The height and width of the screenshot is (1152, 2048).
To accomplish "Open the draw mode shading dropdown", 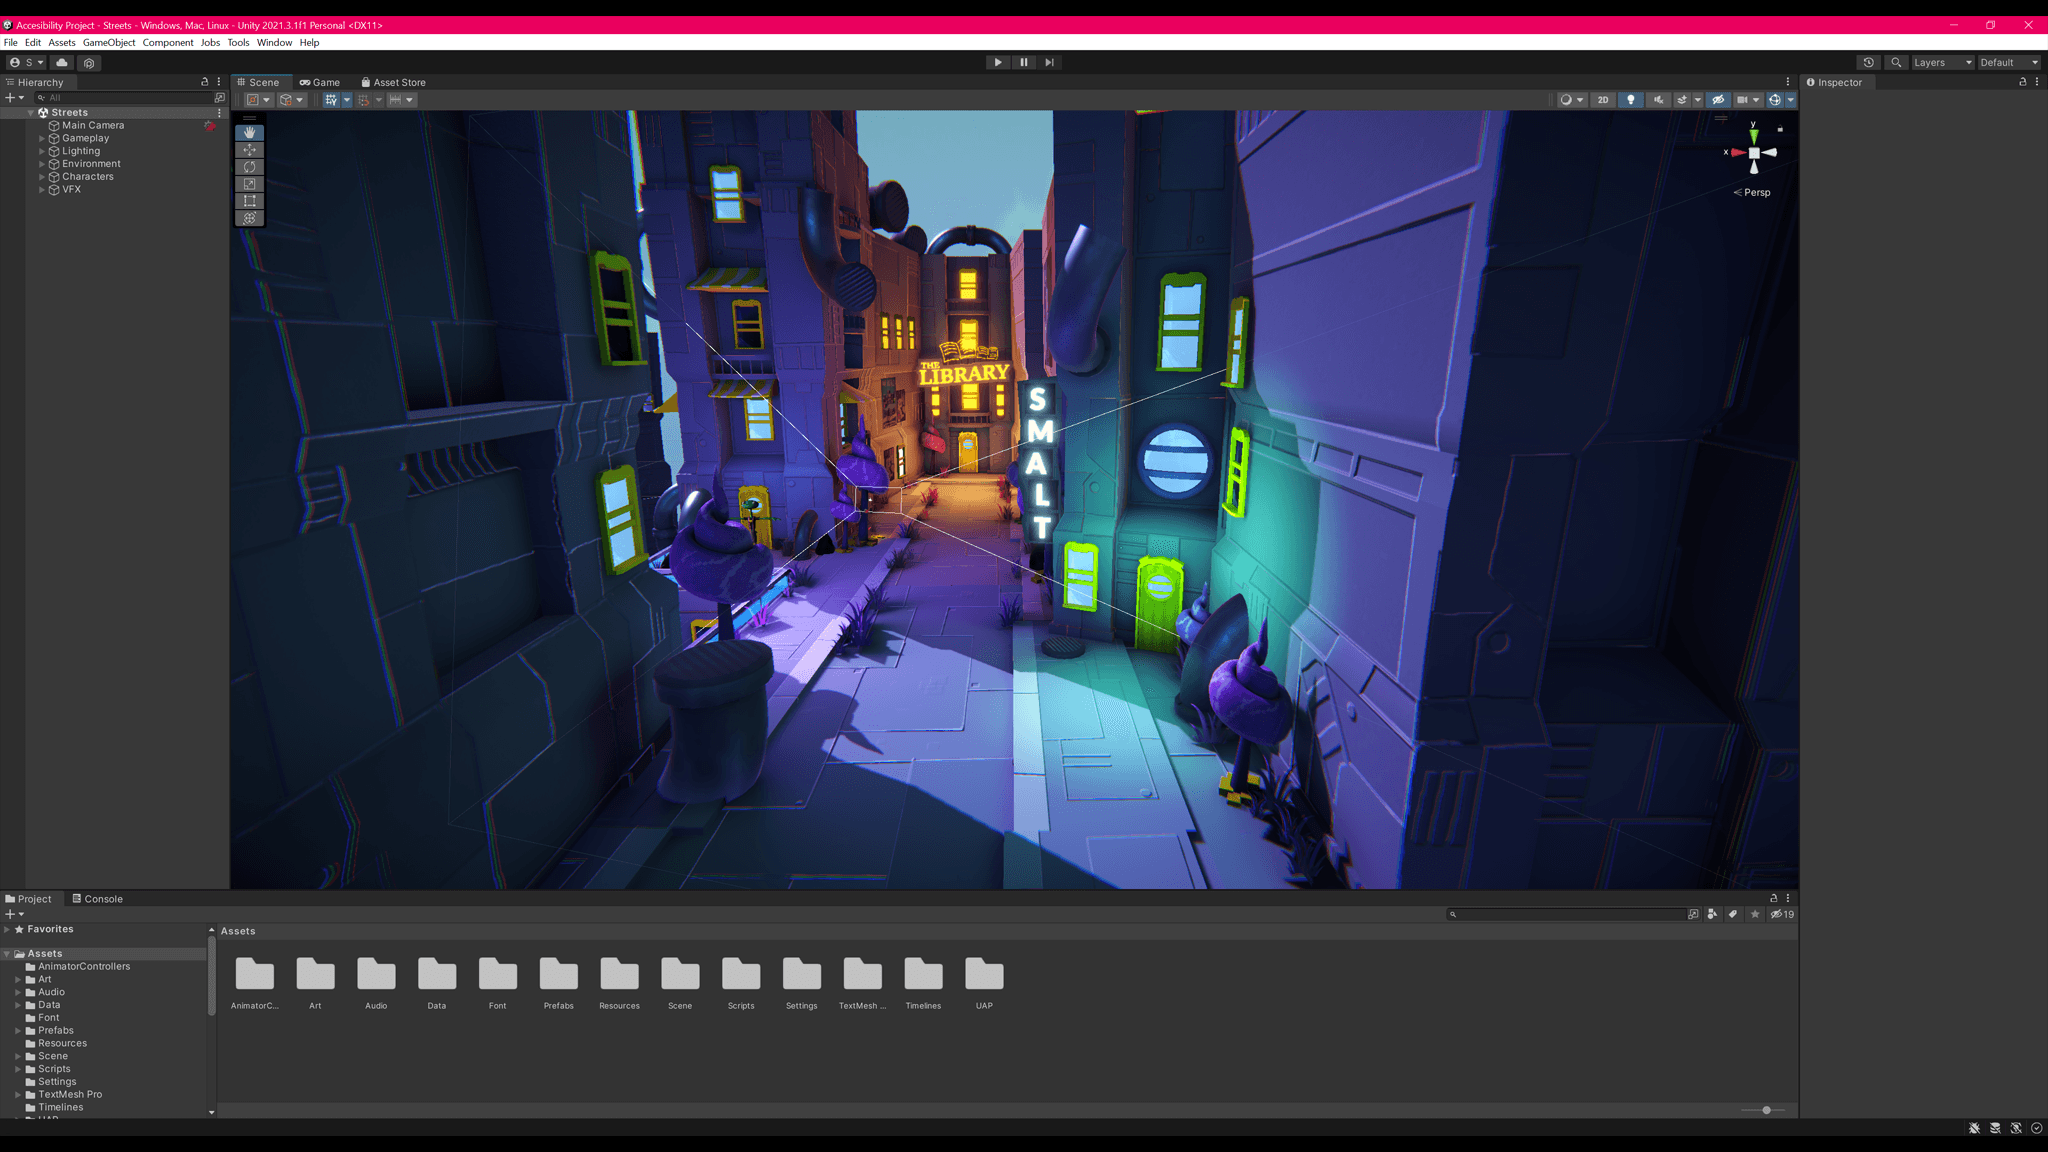I will (1571, 100).
